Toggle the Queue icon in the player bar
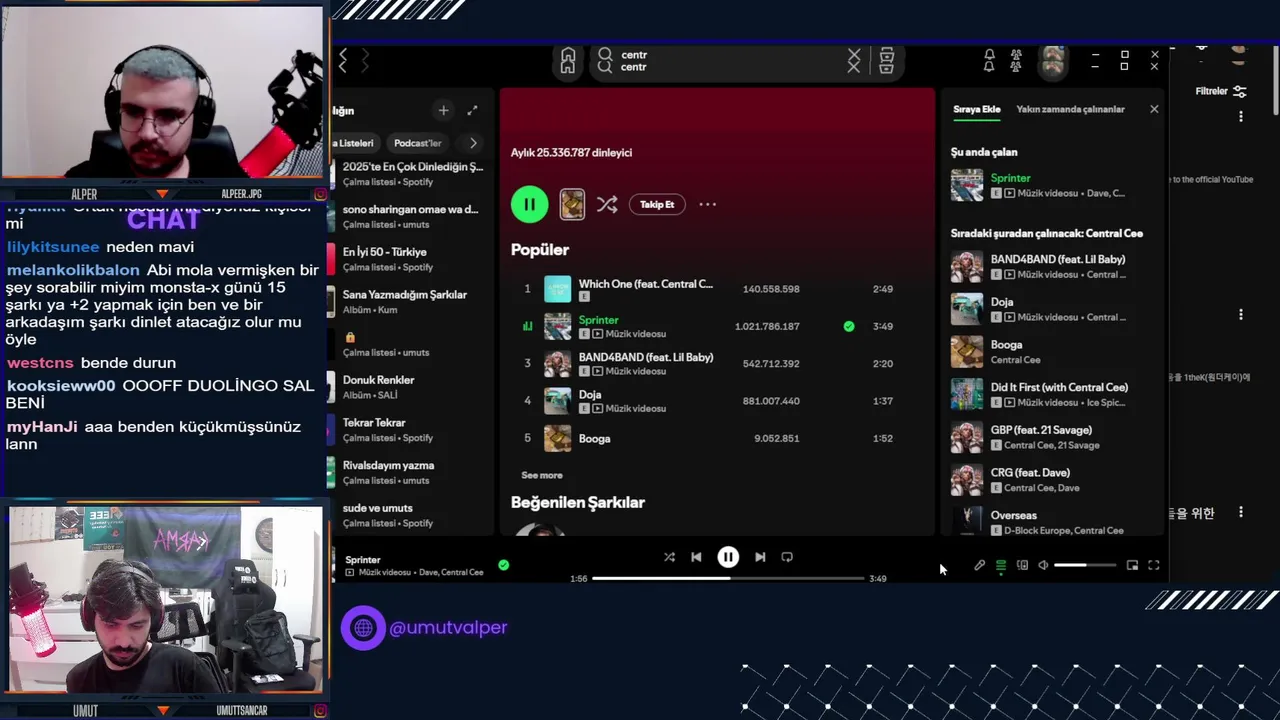Screen dimensions: 1280x720 pyautogui.click(x=1001, y=566)
